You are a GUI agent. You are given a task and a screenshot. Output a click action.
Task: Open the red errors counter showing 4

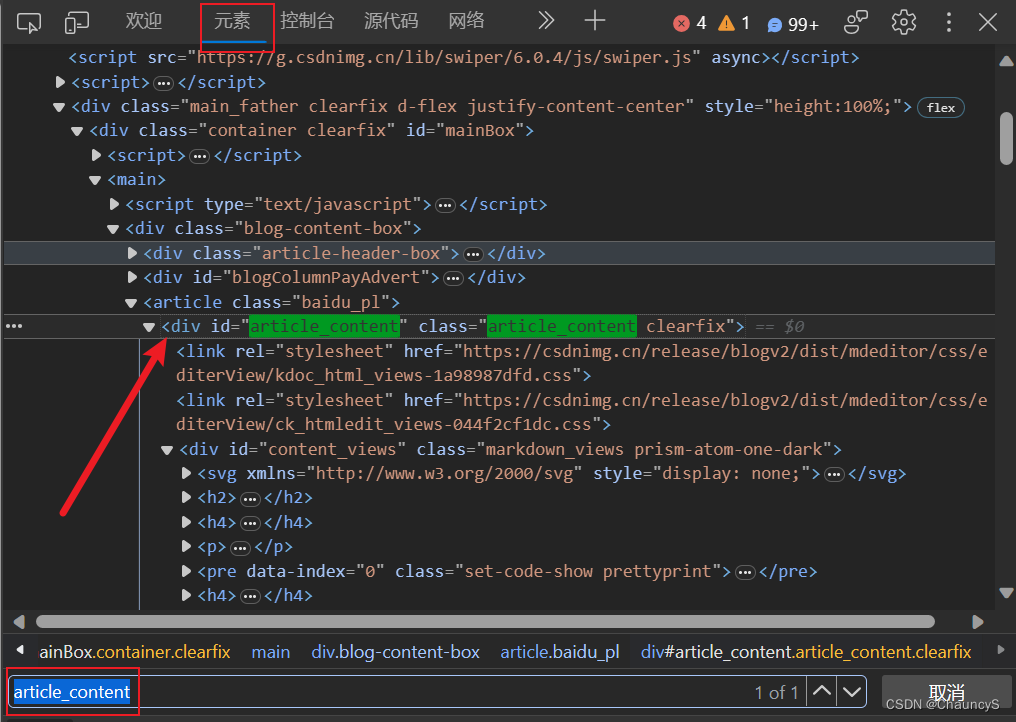pos(690,23)
